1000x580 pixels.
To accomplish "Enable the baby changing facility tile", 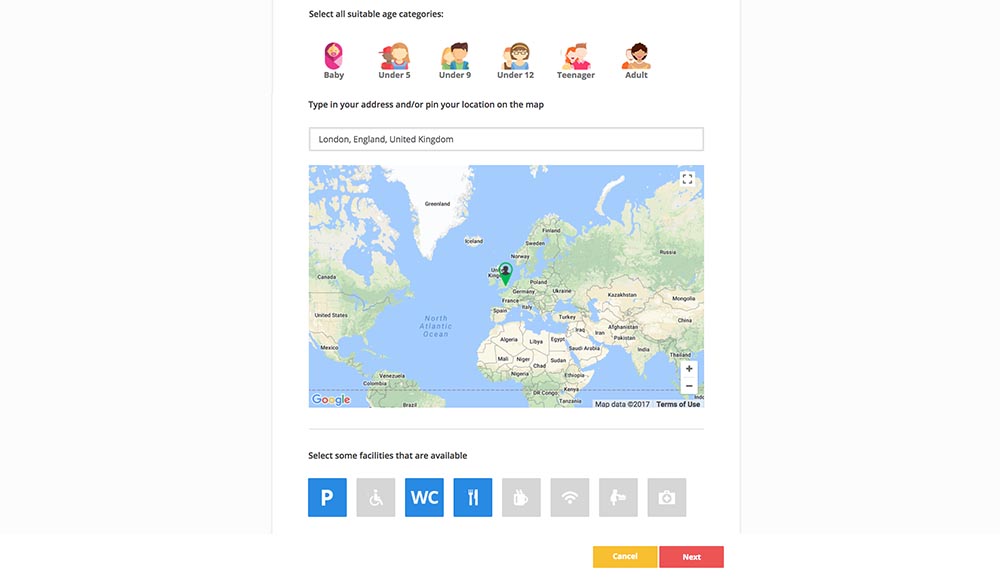I will [x=618, y=497].
